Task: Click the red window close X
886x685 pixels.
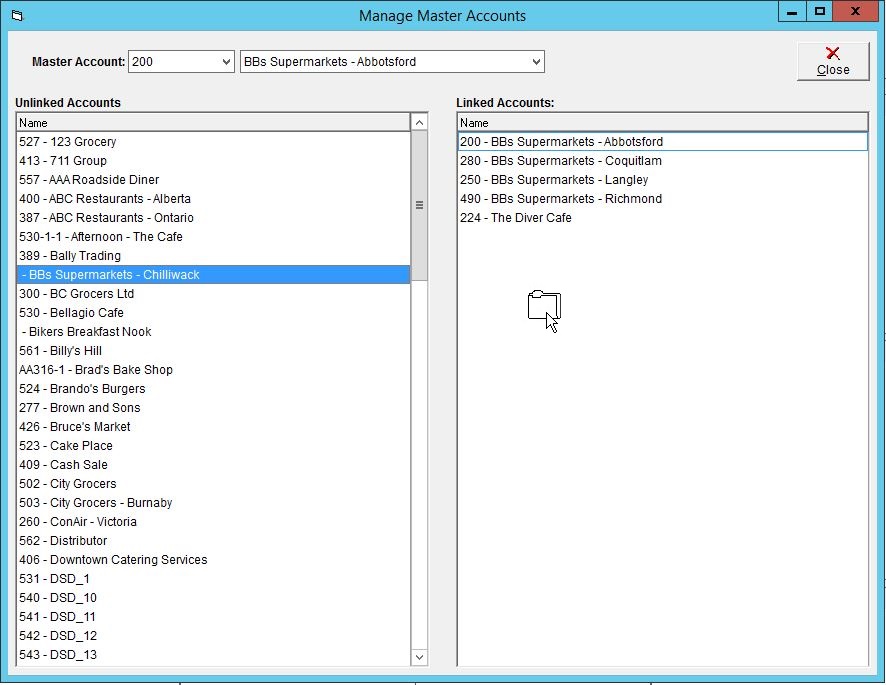Action: [855, 11]
